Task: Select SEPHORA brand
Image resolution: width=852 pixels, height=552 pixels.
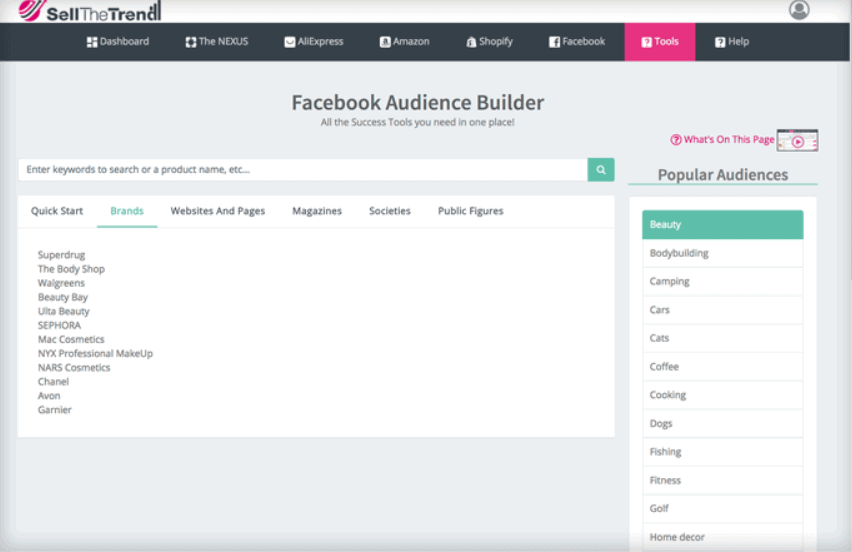Action: tap(59, 325)
